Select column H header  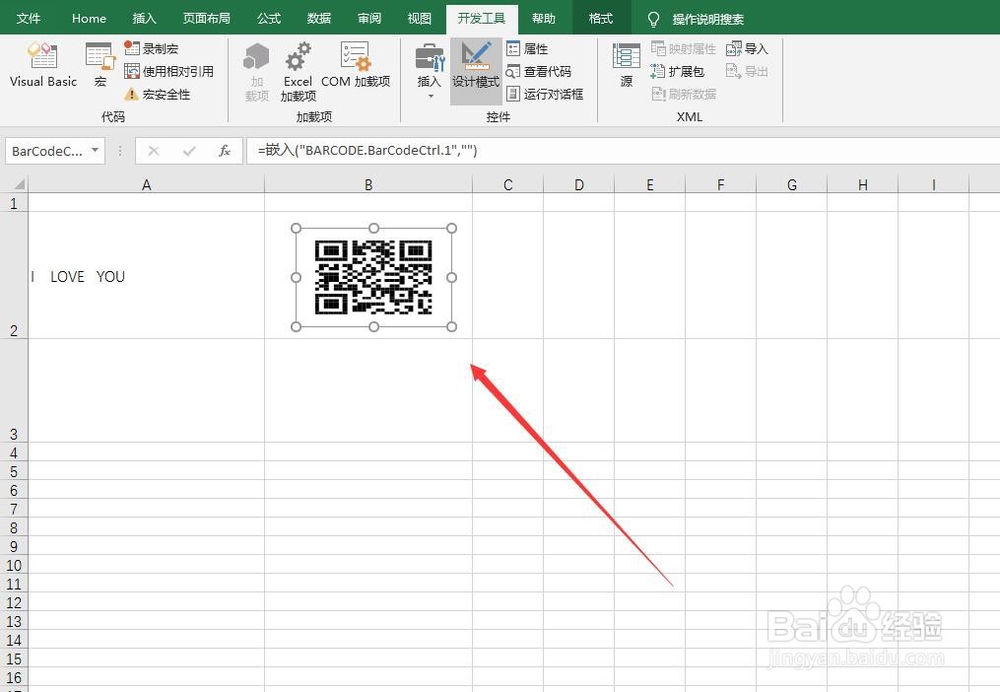862,184
